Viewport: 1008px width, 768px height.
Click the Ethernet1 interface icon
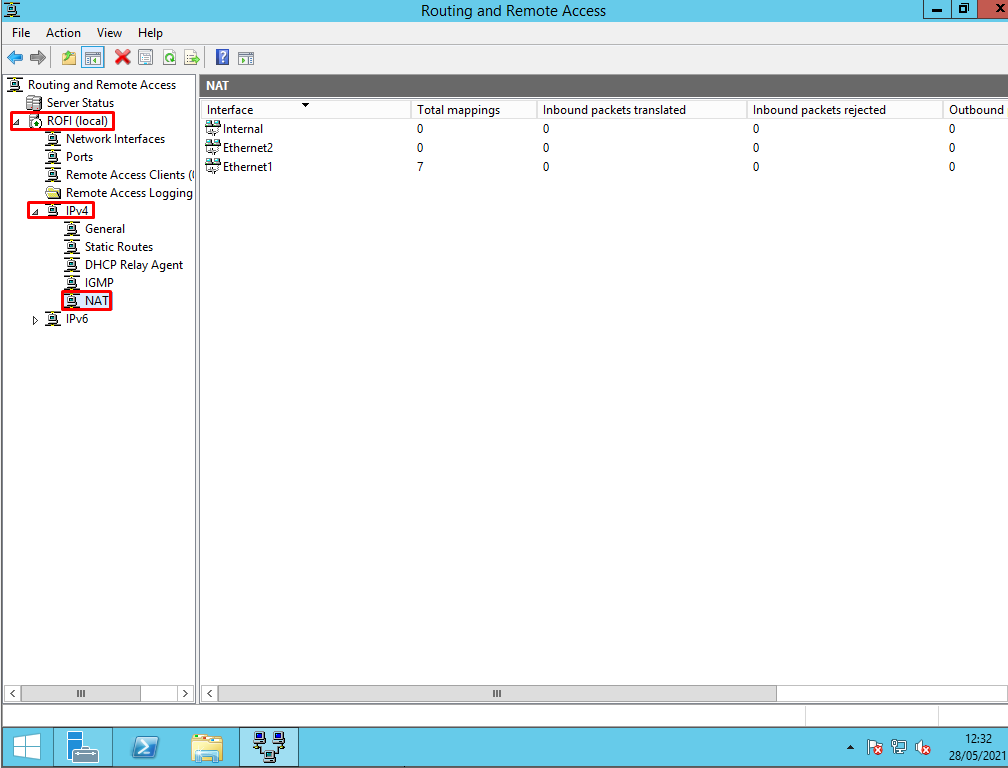click(x=213, y=166)
